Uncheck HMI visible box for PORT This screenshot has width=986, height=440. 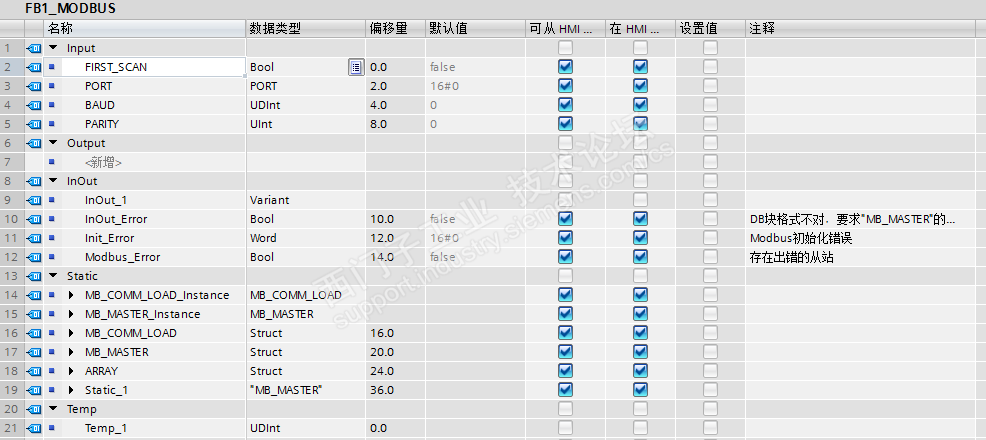click(x=640, y=85)
